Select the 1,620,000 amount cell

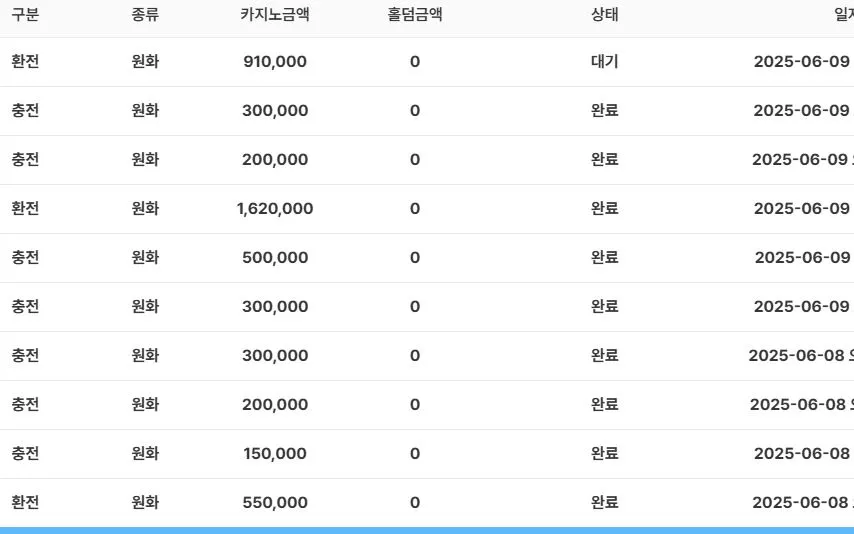pyautogui.click(x=275, y=209)
